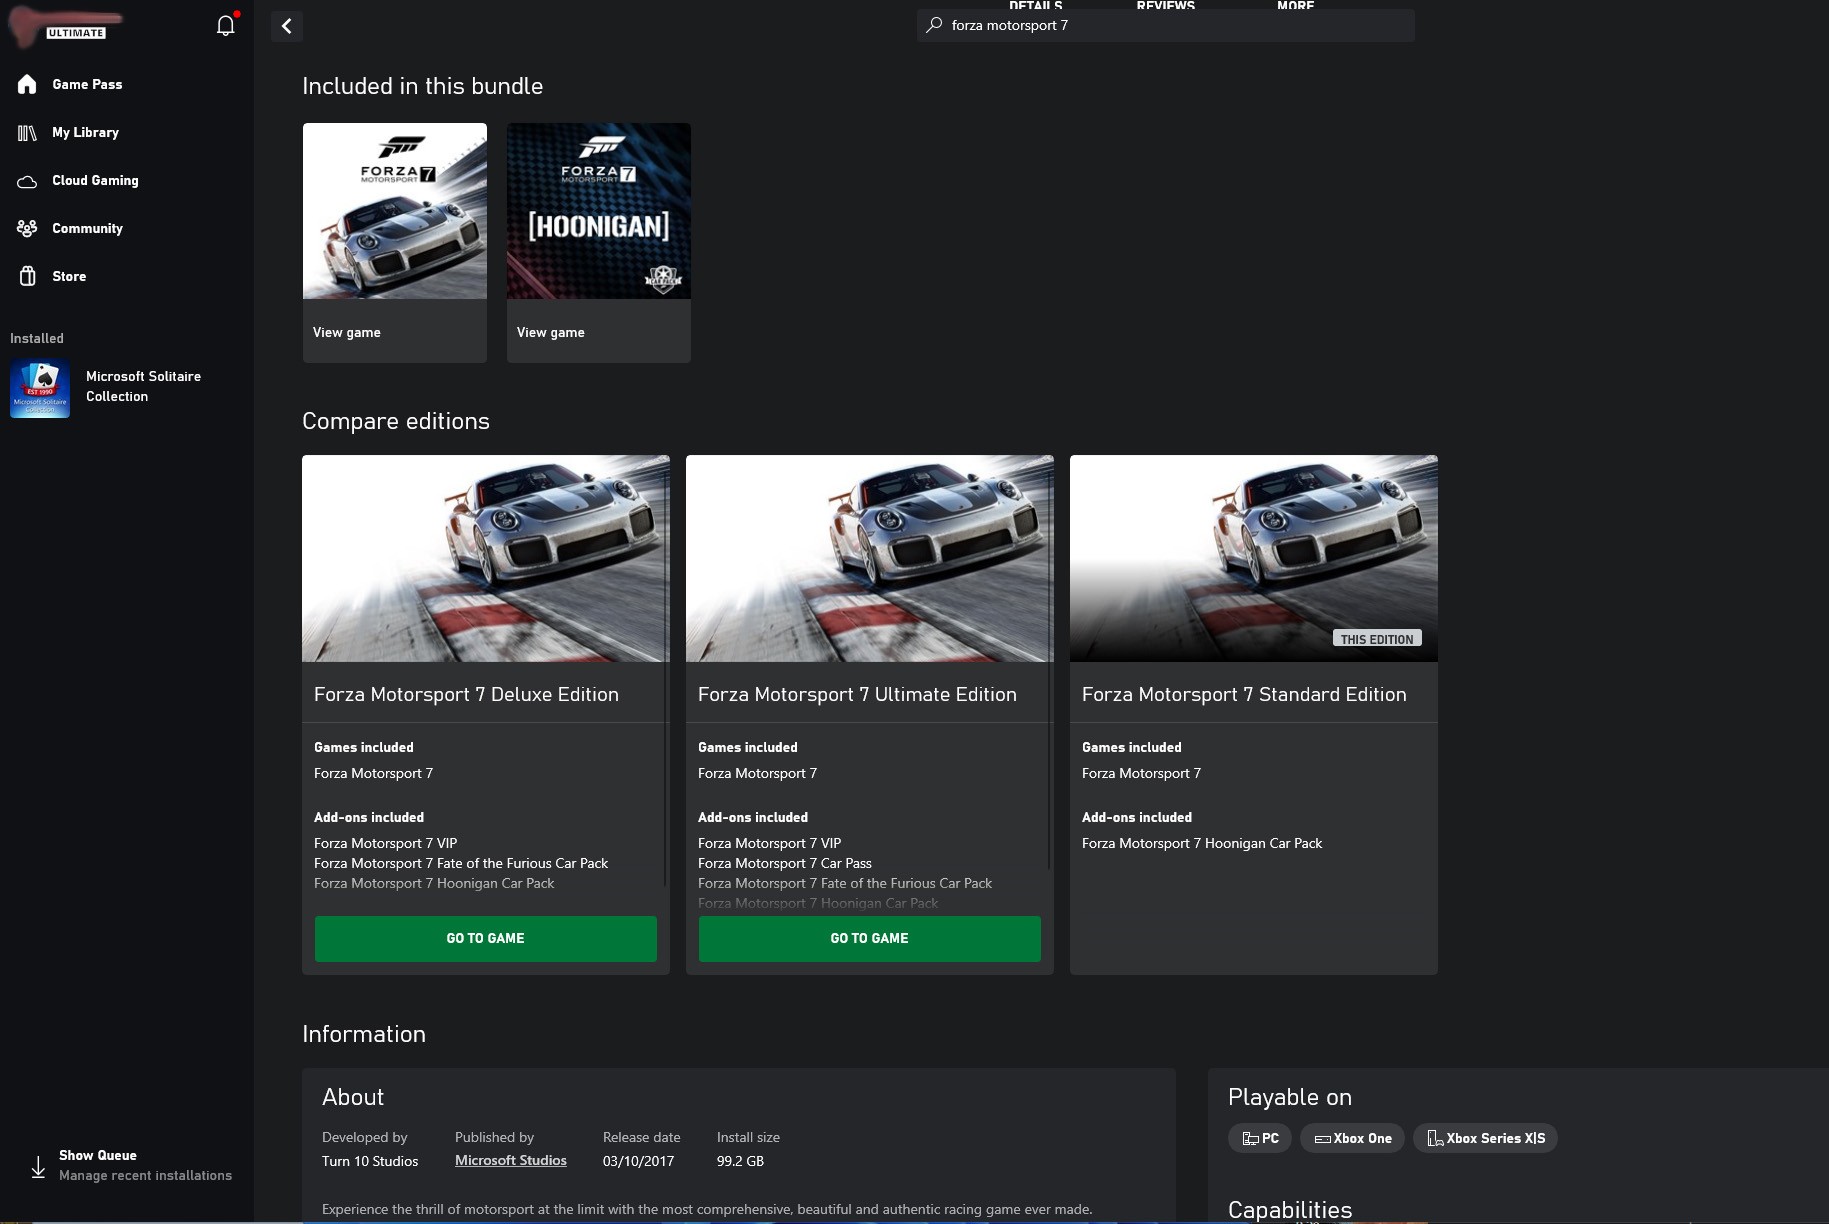Click the Compare editions heading
The height and width of the screenshot is (1224, 1829).
click(396, 421)
